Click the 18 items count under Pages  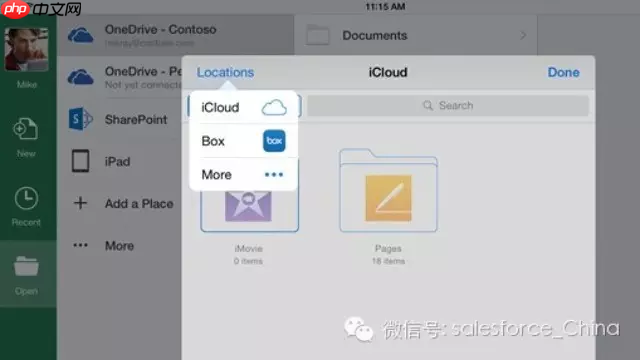tap(388, 261)
